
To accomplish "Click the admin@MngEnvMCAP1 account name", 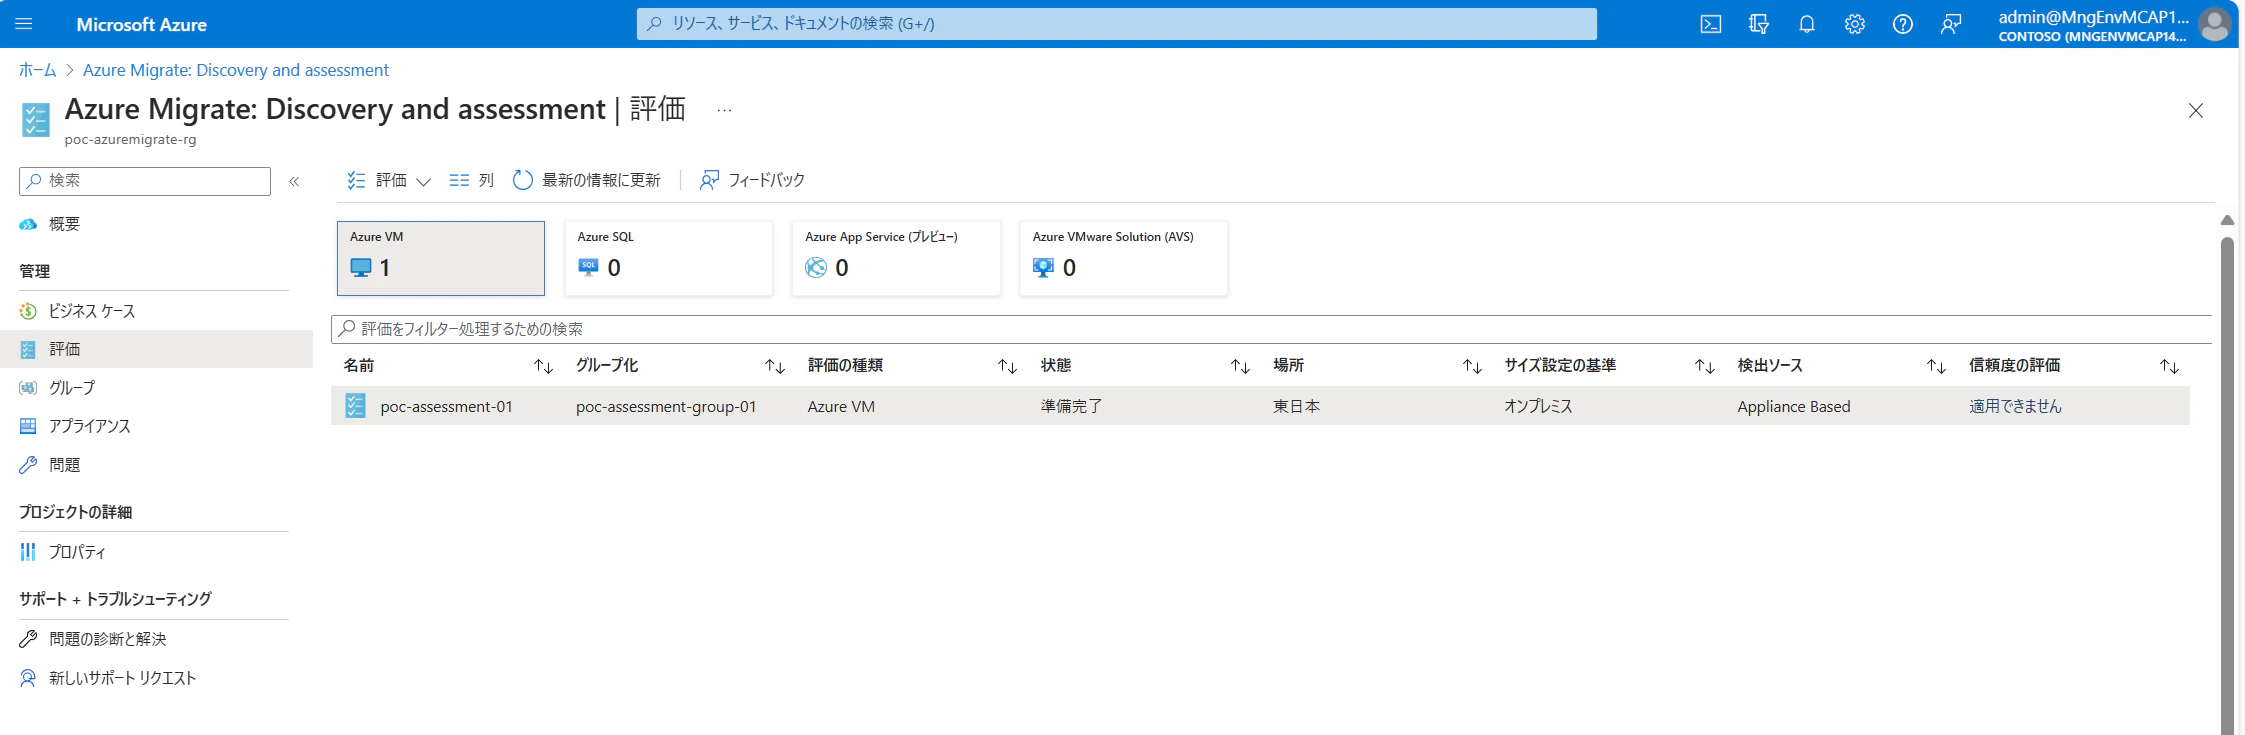I will tap(2093, 16).
